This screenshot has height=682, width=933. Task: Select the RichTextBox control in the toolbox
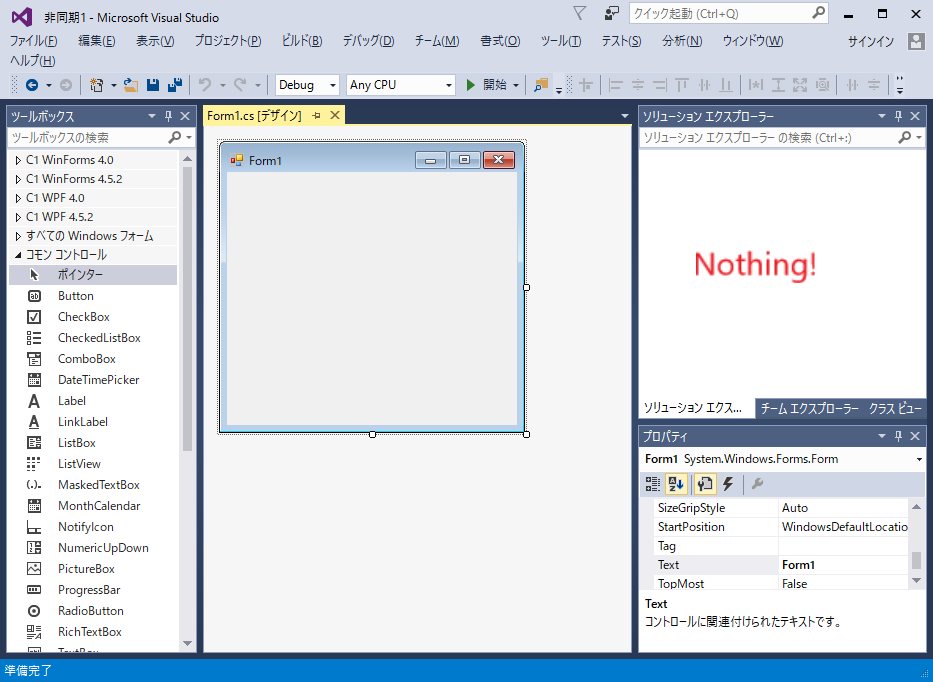tap(93, 631)
